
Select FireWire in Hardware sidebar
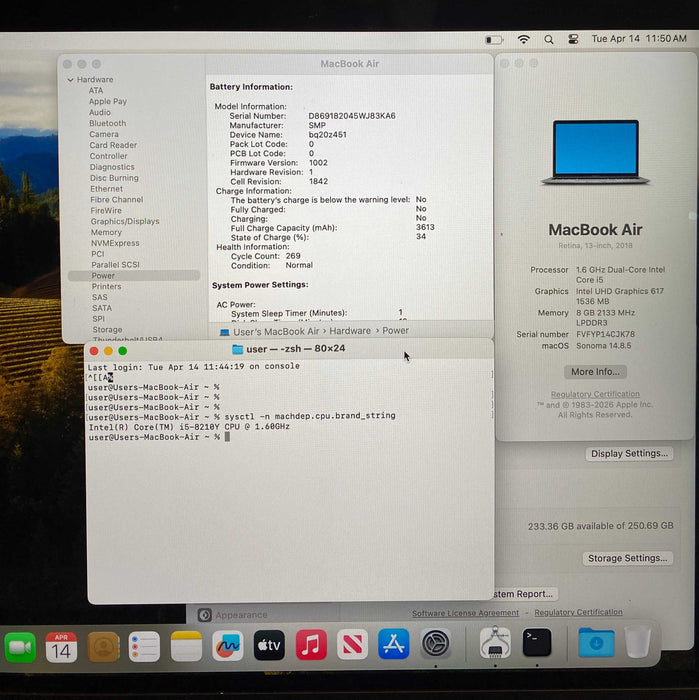(x=106, y=211)
